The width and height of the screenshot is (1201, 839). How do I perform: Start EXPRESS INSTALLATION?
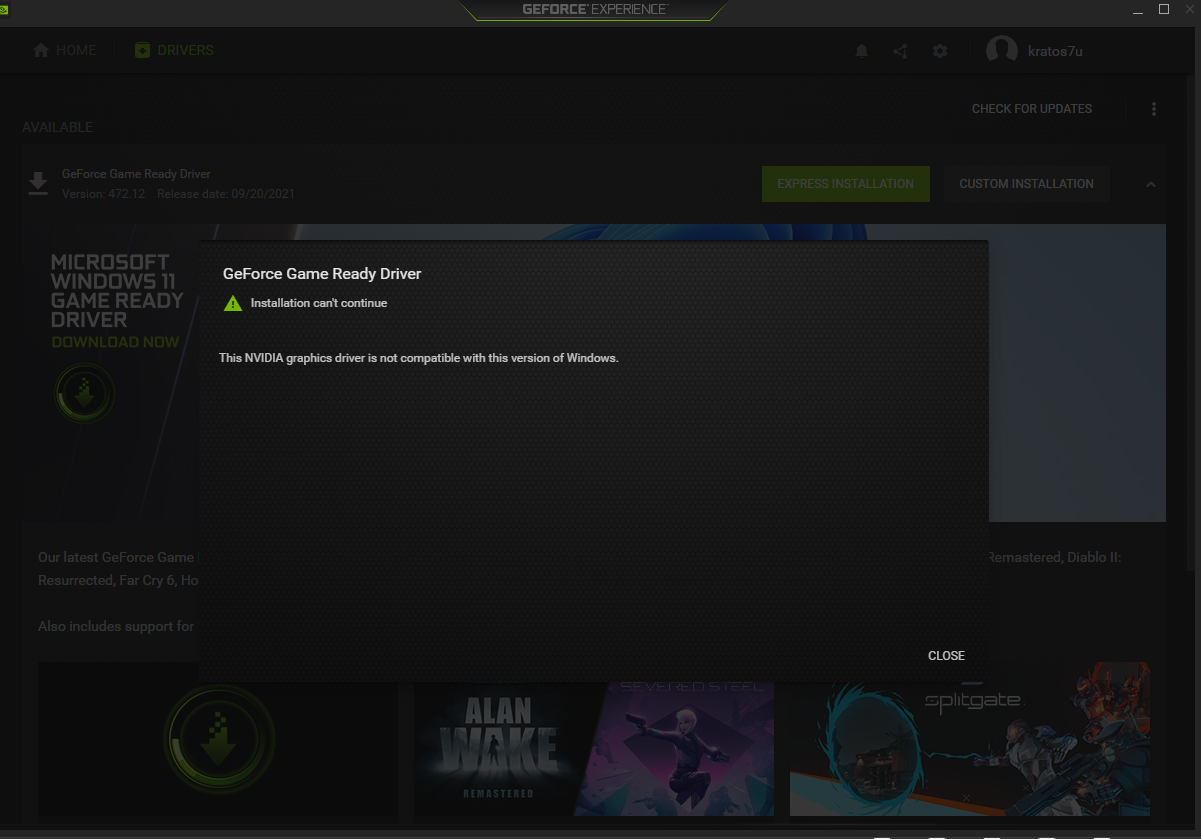coord(846,184)
